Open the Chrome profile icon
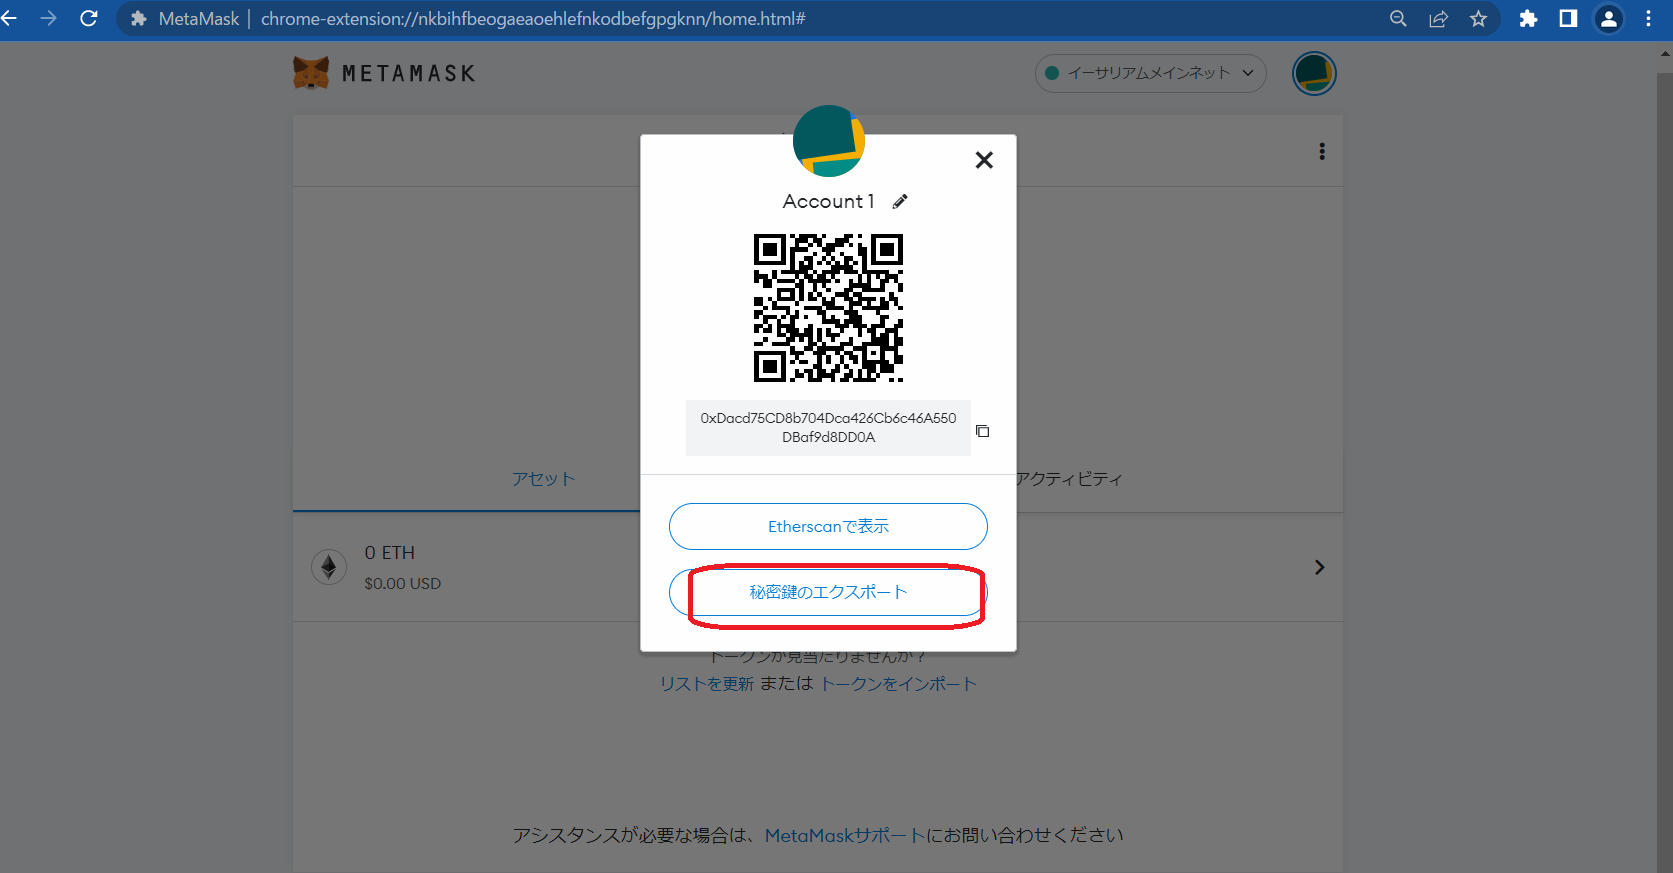 (1608, 19)
